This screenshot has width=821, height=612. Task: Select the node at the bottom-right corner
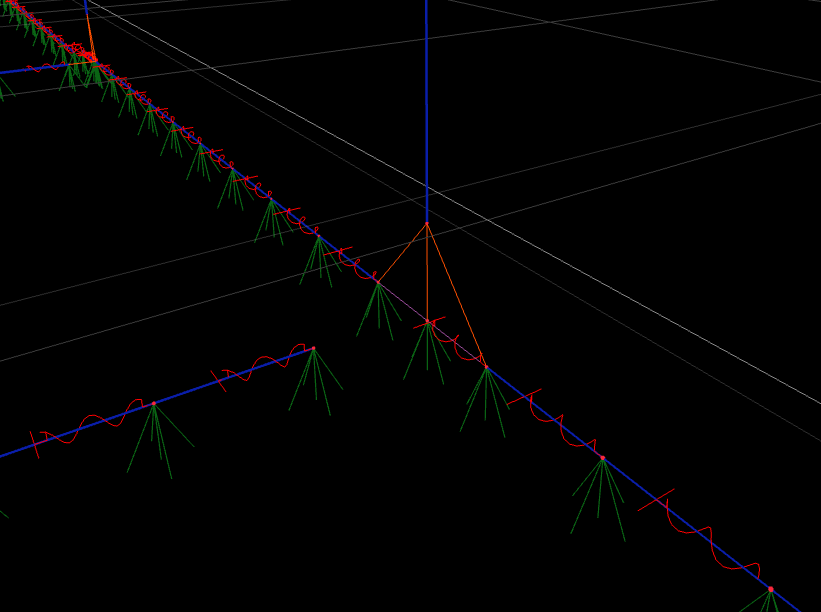coord(770,589)
